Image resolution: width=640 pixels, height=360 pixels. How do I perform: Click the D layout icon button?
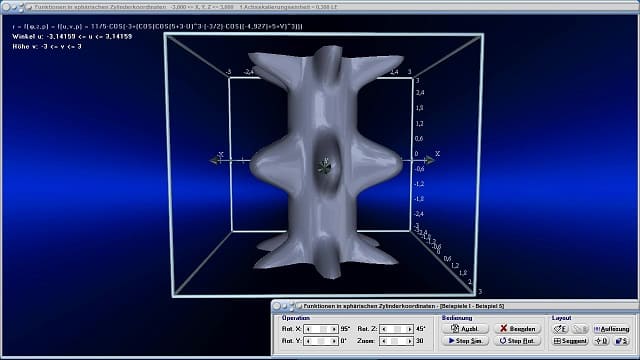pyautogui.click(x=602, y=341)
